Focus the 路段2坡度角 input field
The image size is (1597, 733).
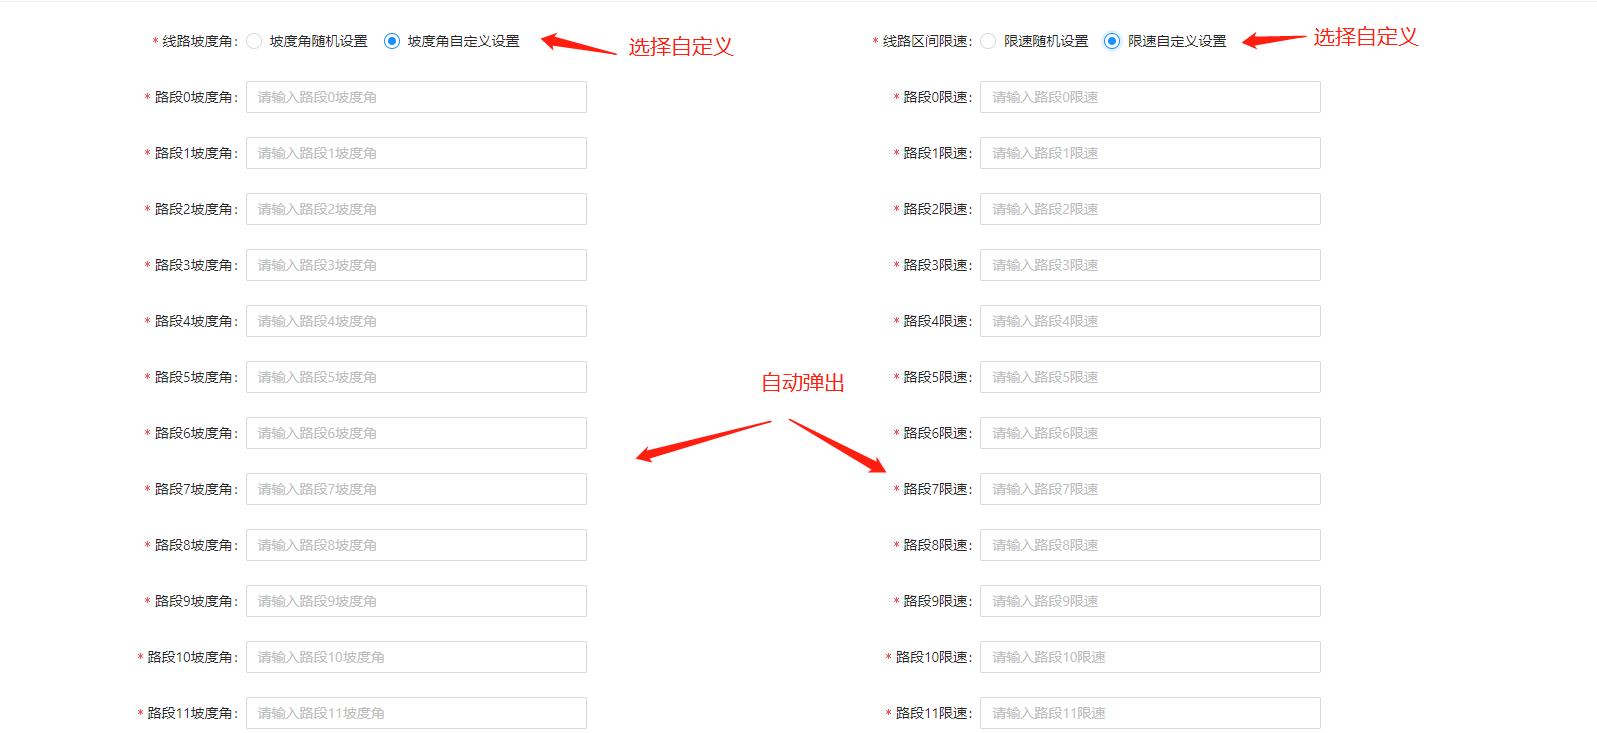(416, 209)
